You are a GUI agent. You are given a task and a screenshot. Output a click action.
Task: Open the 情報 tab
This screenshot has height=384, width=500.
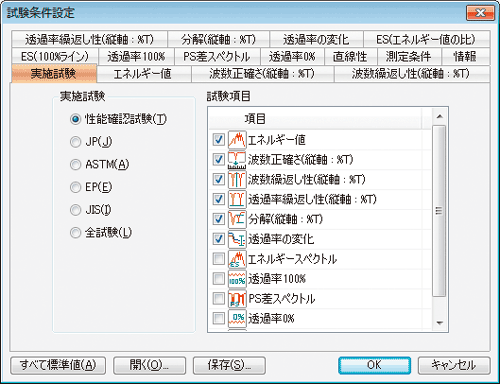click(465, 56)
